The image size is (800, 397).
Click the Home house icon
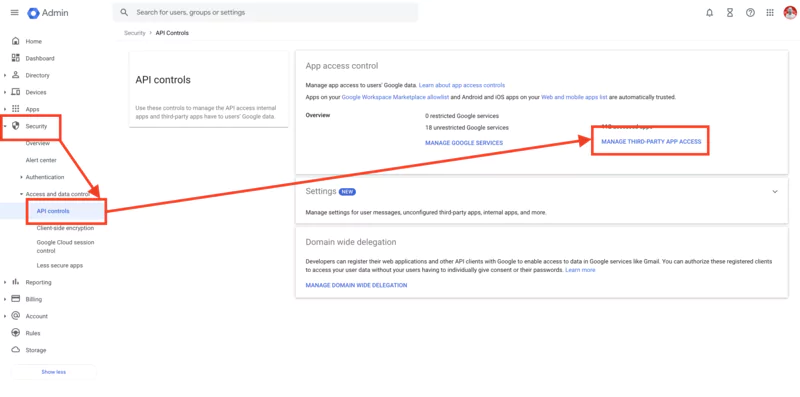pos(15,41)
